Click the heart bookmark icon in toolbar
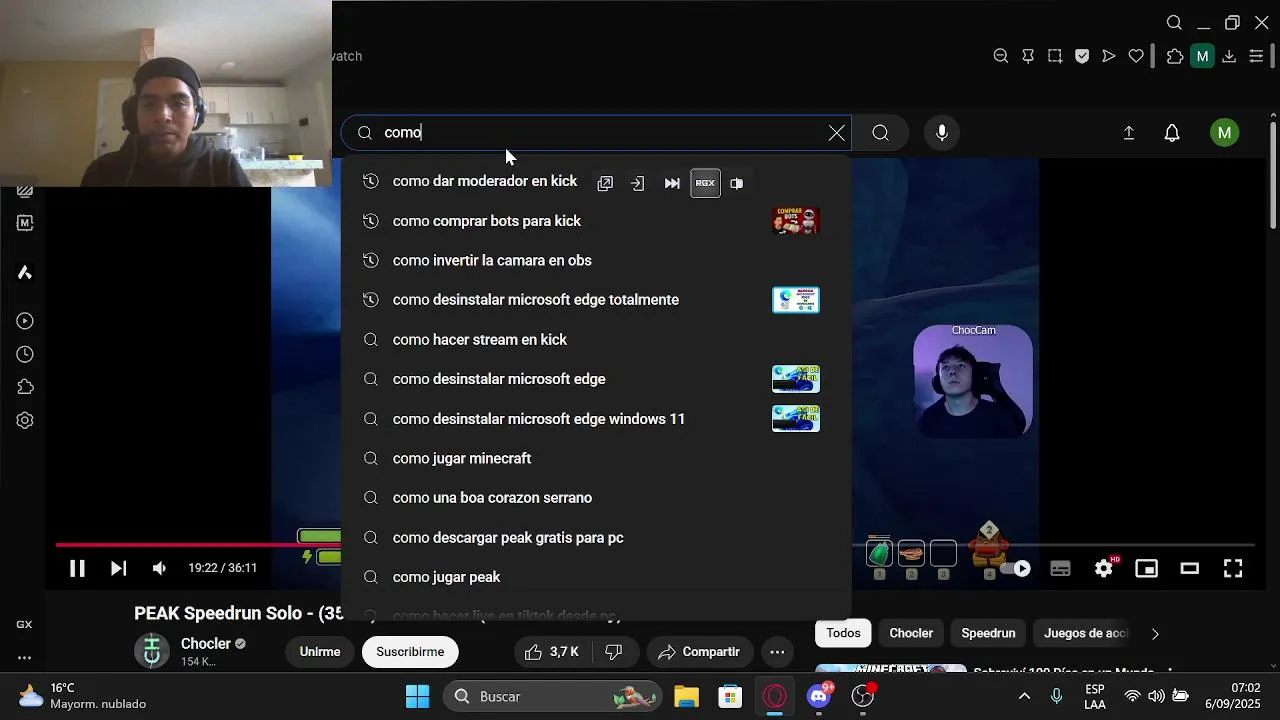 1136,56
